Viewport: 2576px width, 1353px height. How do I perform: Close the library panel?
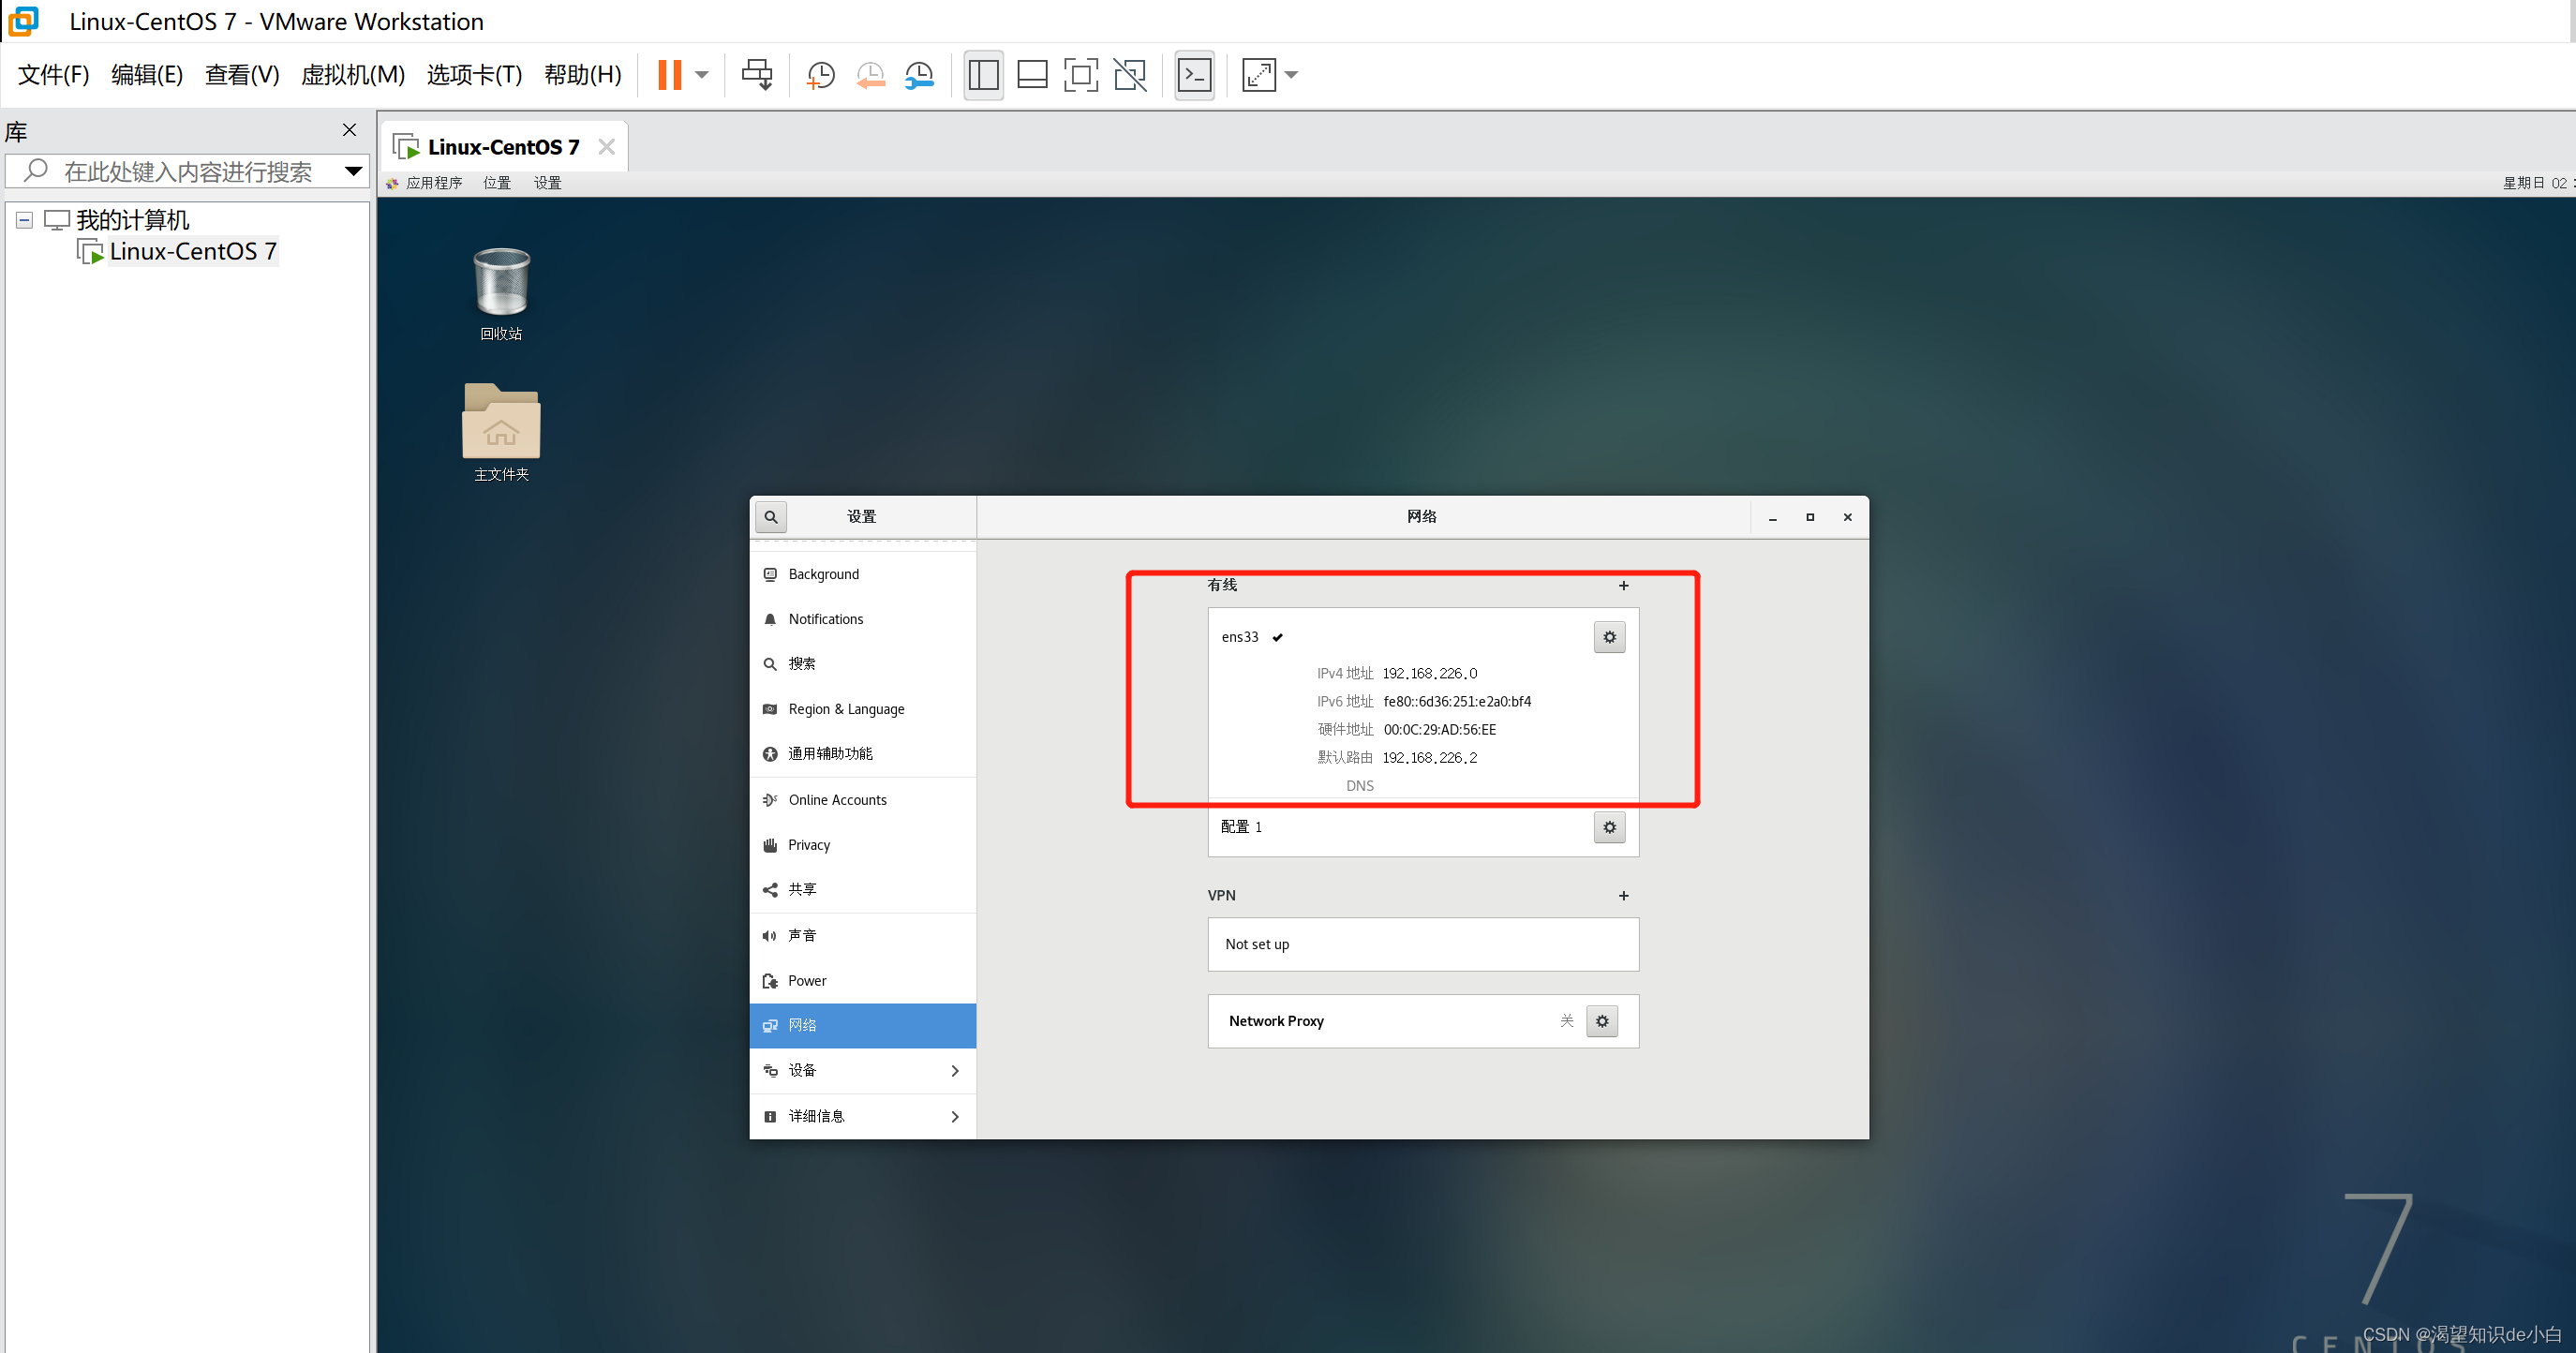click(349, 130)
